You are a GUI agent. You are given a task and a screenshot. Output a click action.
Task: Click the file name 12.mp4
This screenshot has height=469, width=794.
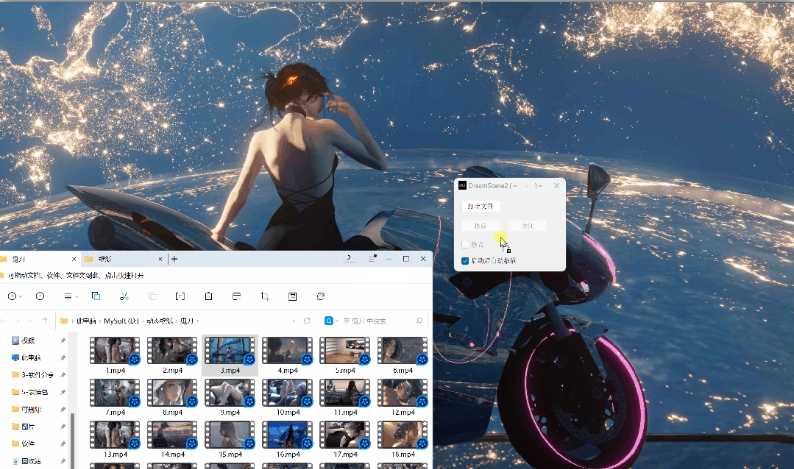(403, 413)
